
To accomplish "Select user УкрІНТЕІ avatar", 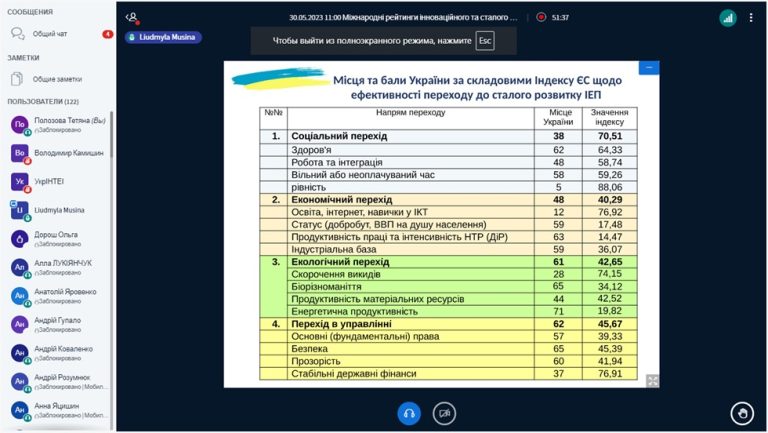I will [20, 182].
